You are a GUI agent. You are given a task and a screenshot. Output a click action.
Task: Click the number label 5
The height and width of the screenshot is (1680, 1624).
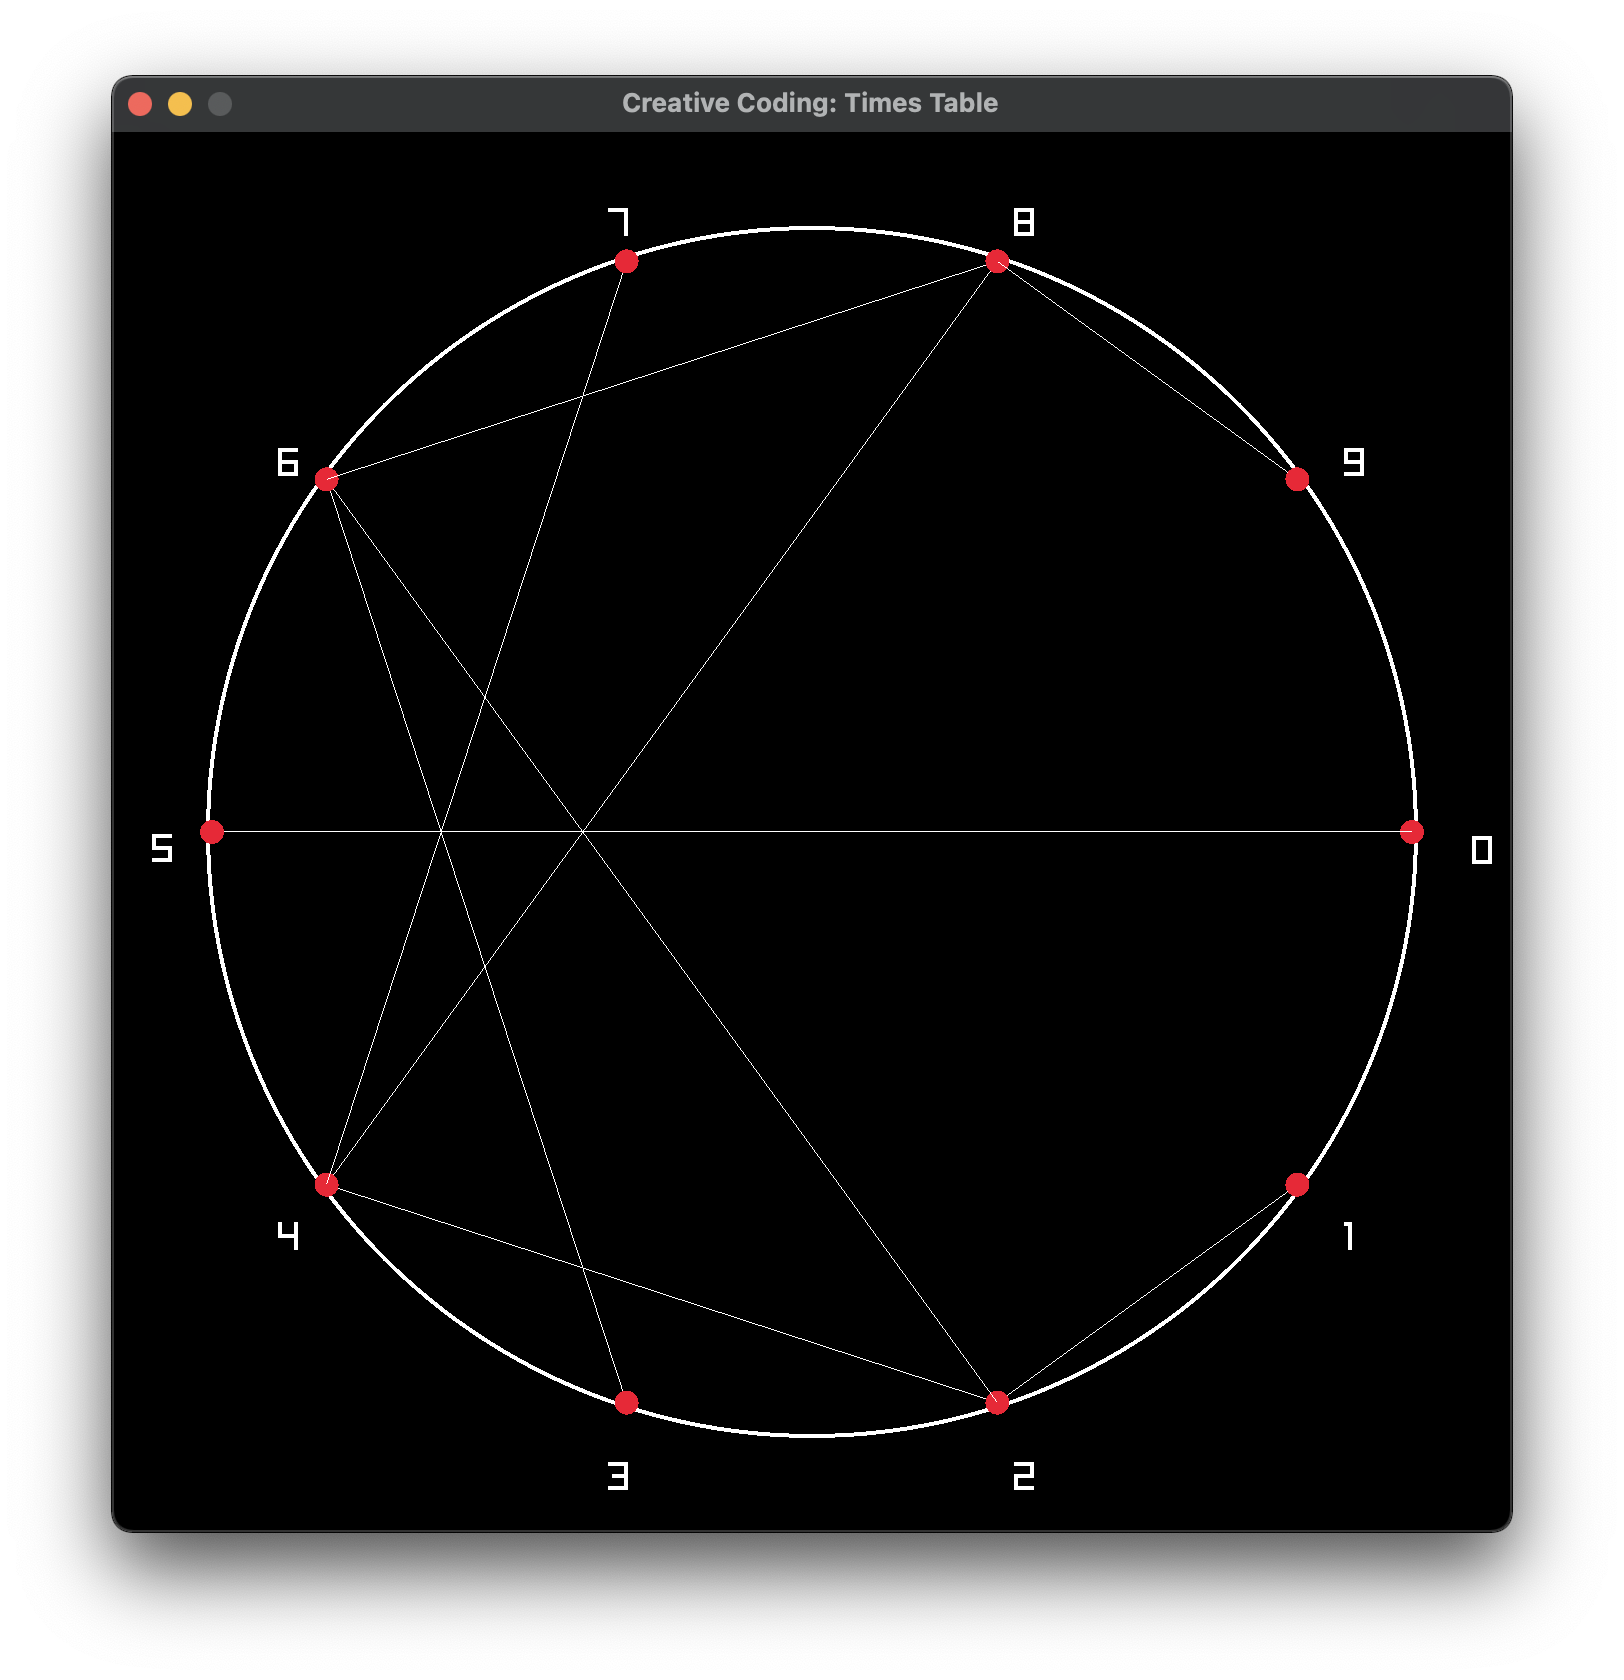[162, 849]
